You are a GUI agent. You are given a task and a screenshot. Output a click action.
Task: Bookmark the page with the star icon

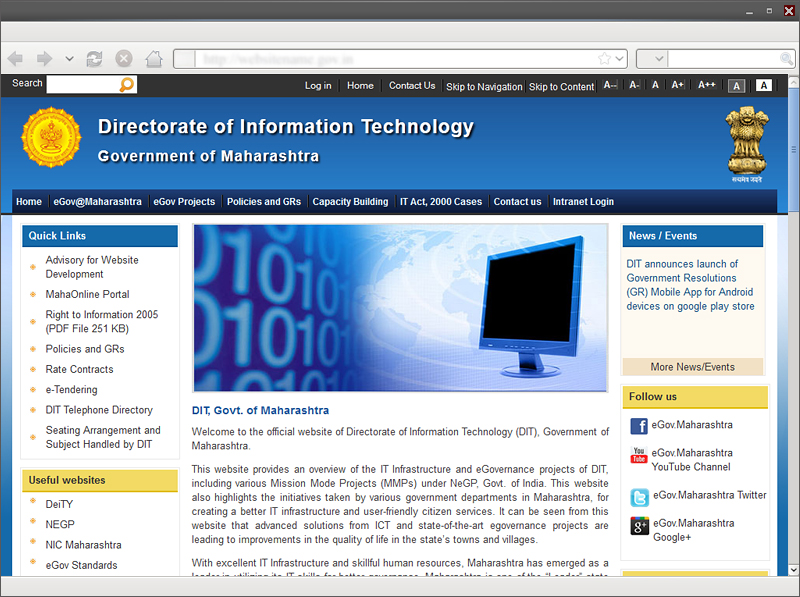(604, 59)
